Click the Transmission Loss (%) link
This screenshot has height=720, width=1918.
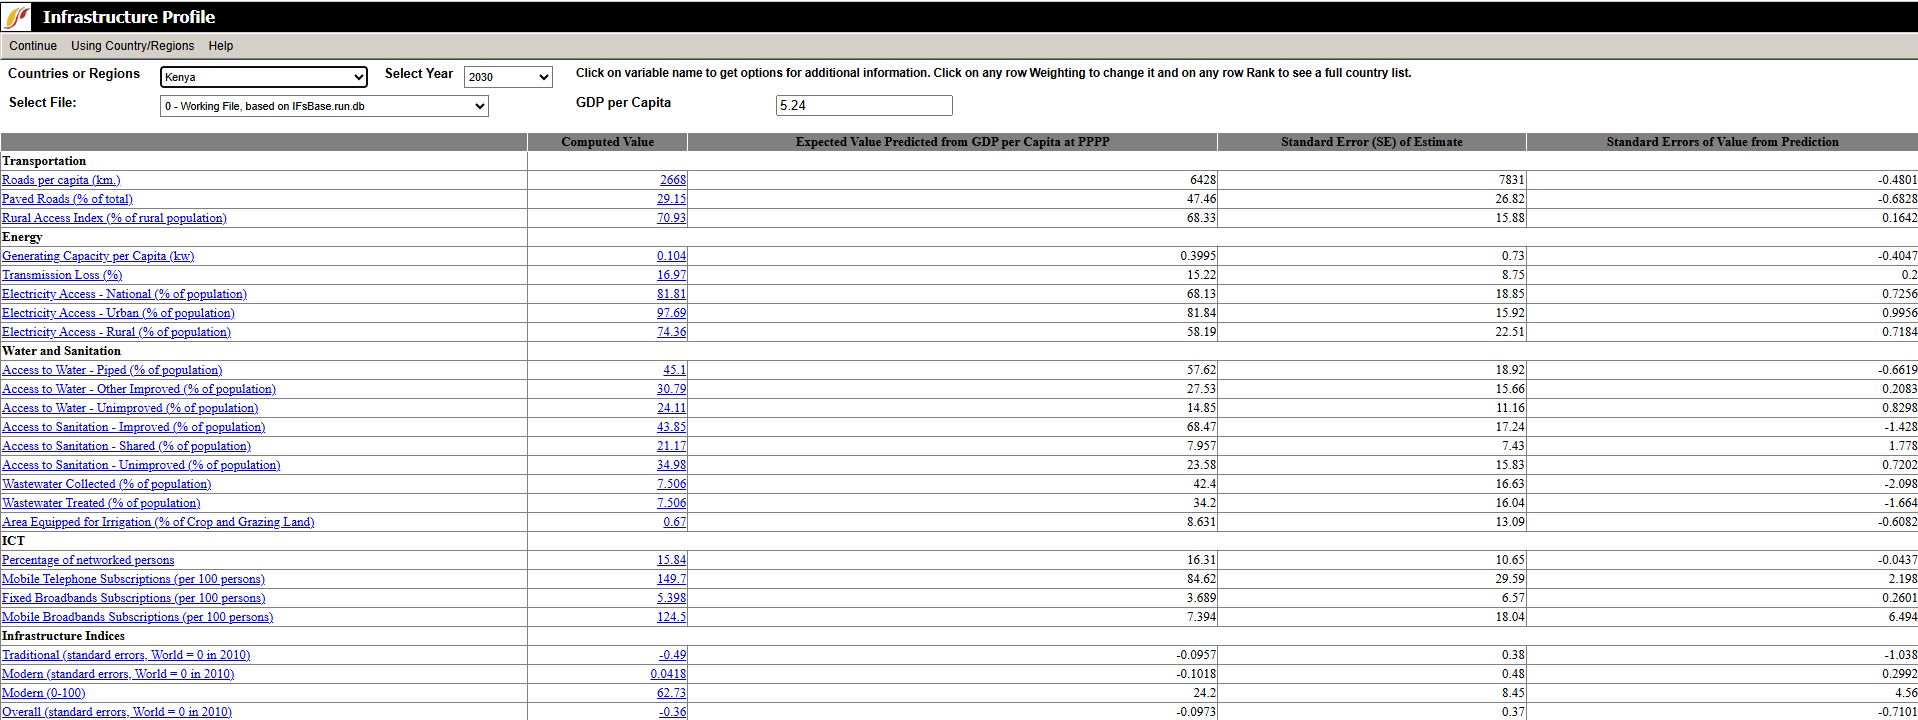pyautogui.click(x=62, y=275)
